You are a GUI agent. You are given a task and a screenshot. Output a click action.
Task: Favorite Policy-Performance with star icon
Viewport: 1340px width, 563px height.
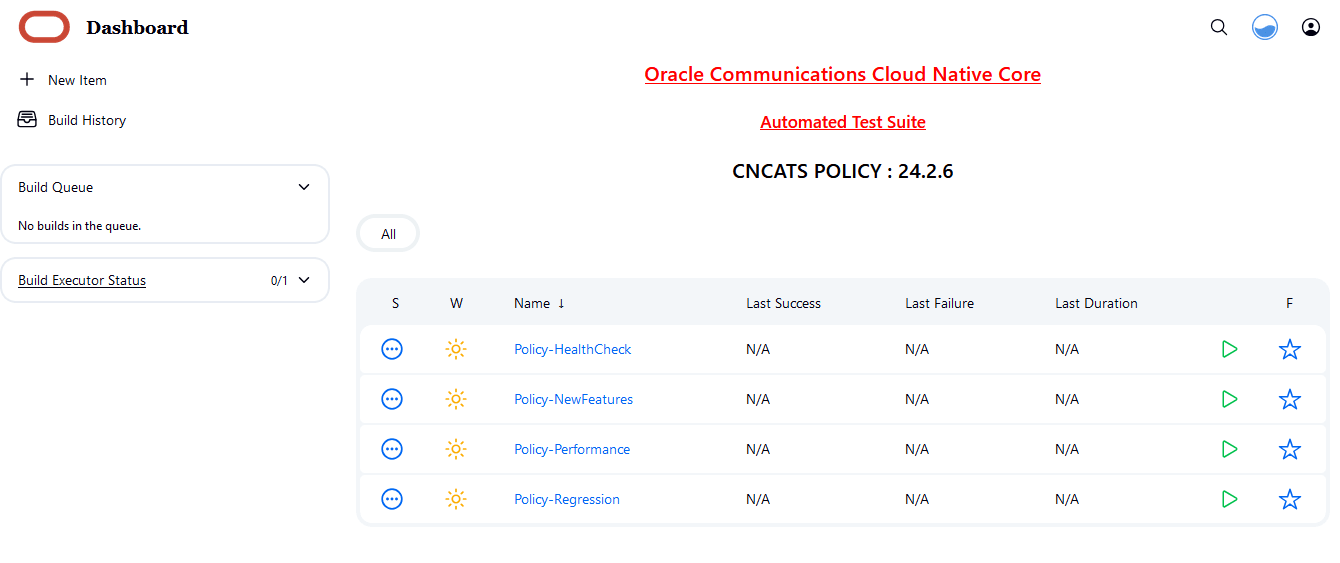(x=1290, y=449)
